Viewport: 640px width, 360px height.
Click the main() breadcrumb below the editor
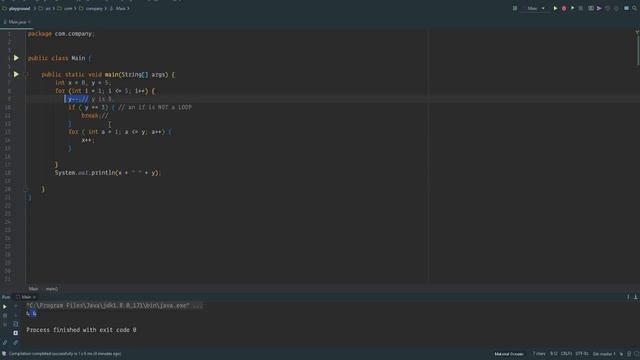click(52, 289)
